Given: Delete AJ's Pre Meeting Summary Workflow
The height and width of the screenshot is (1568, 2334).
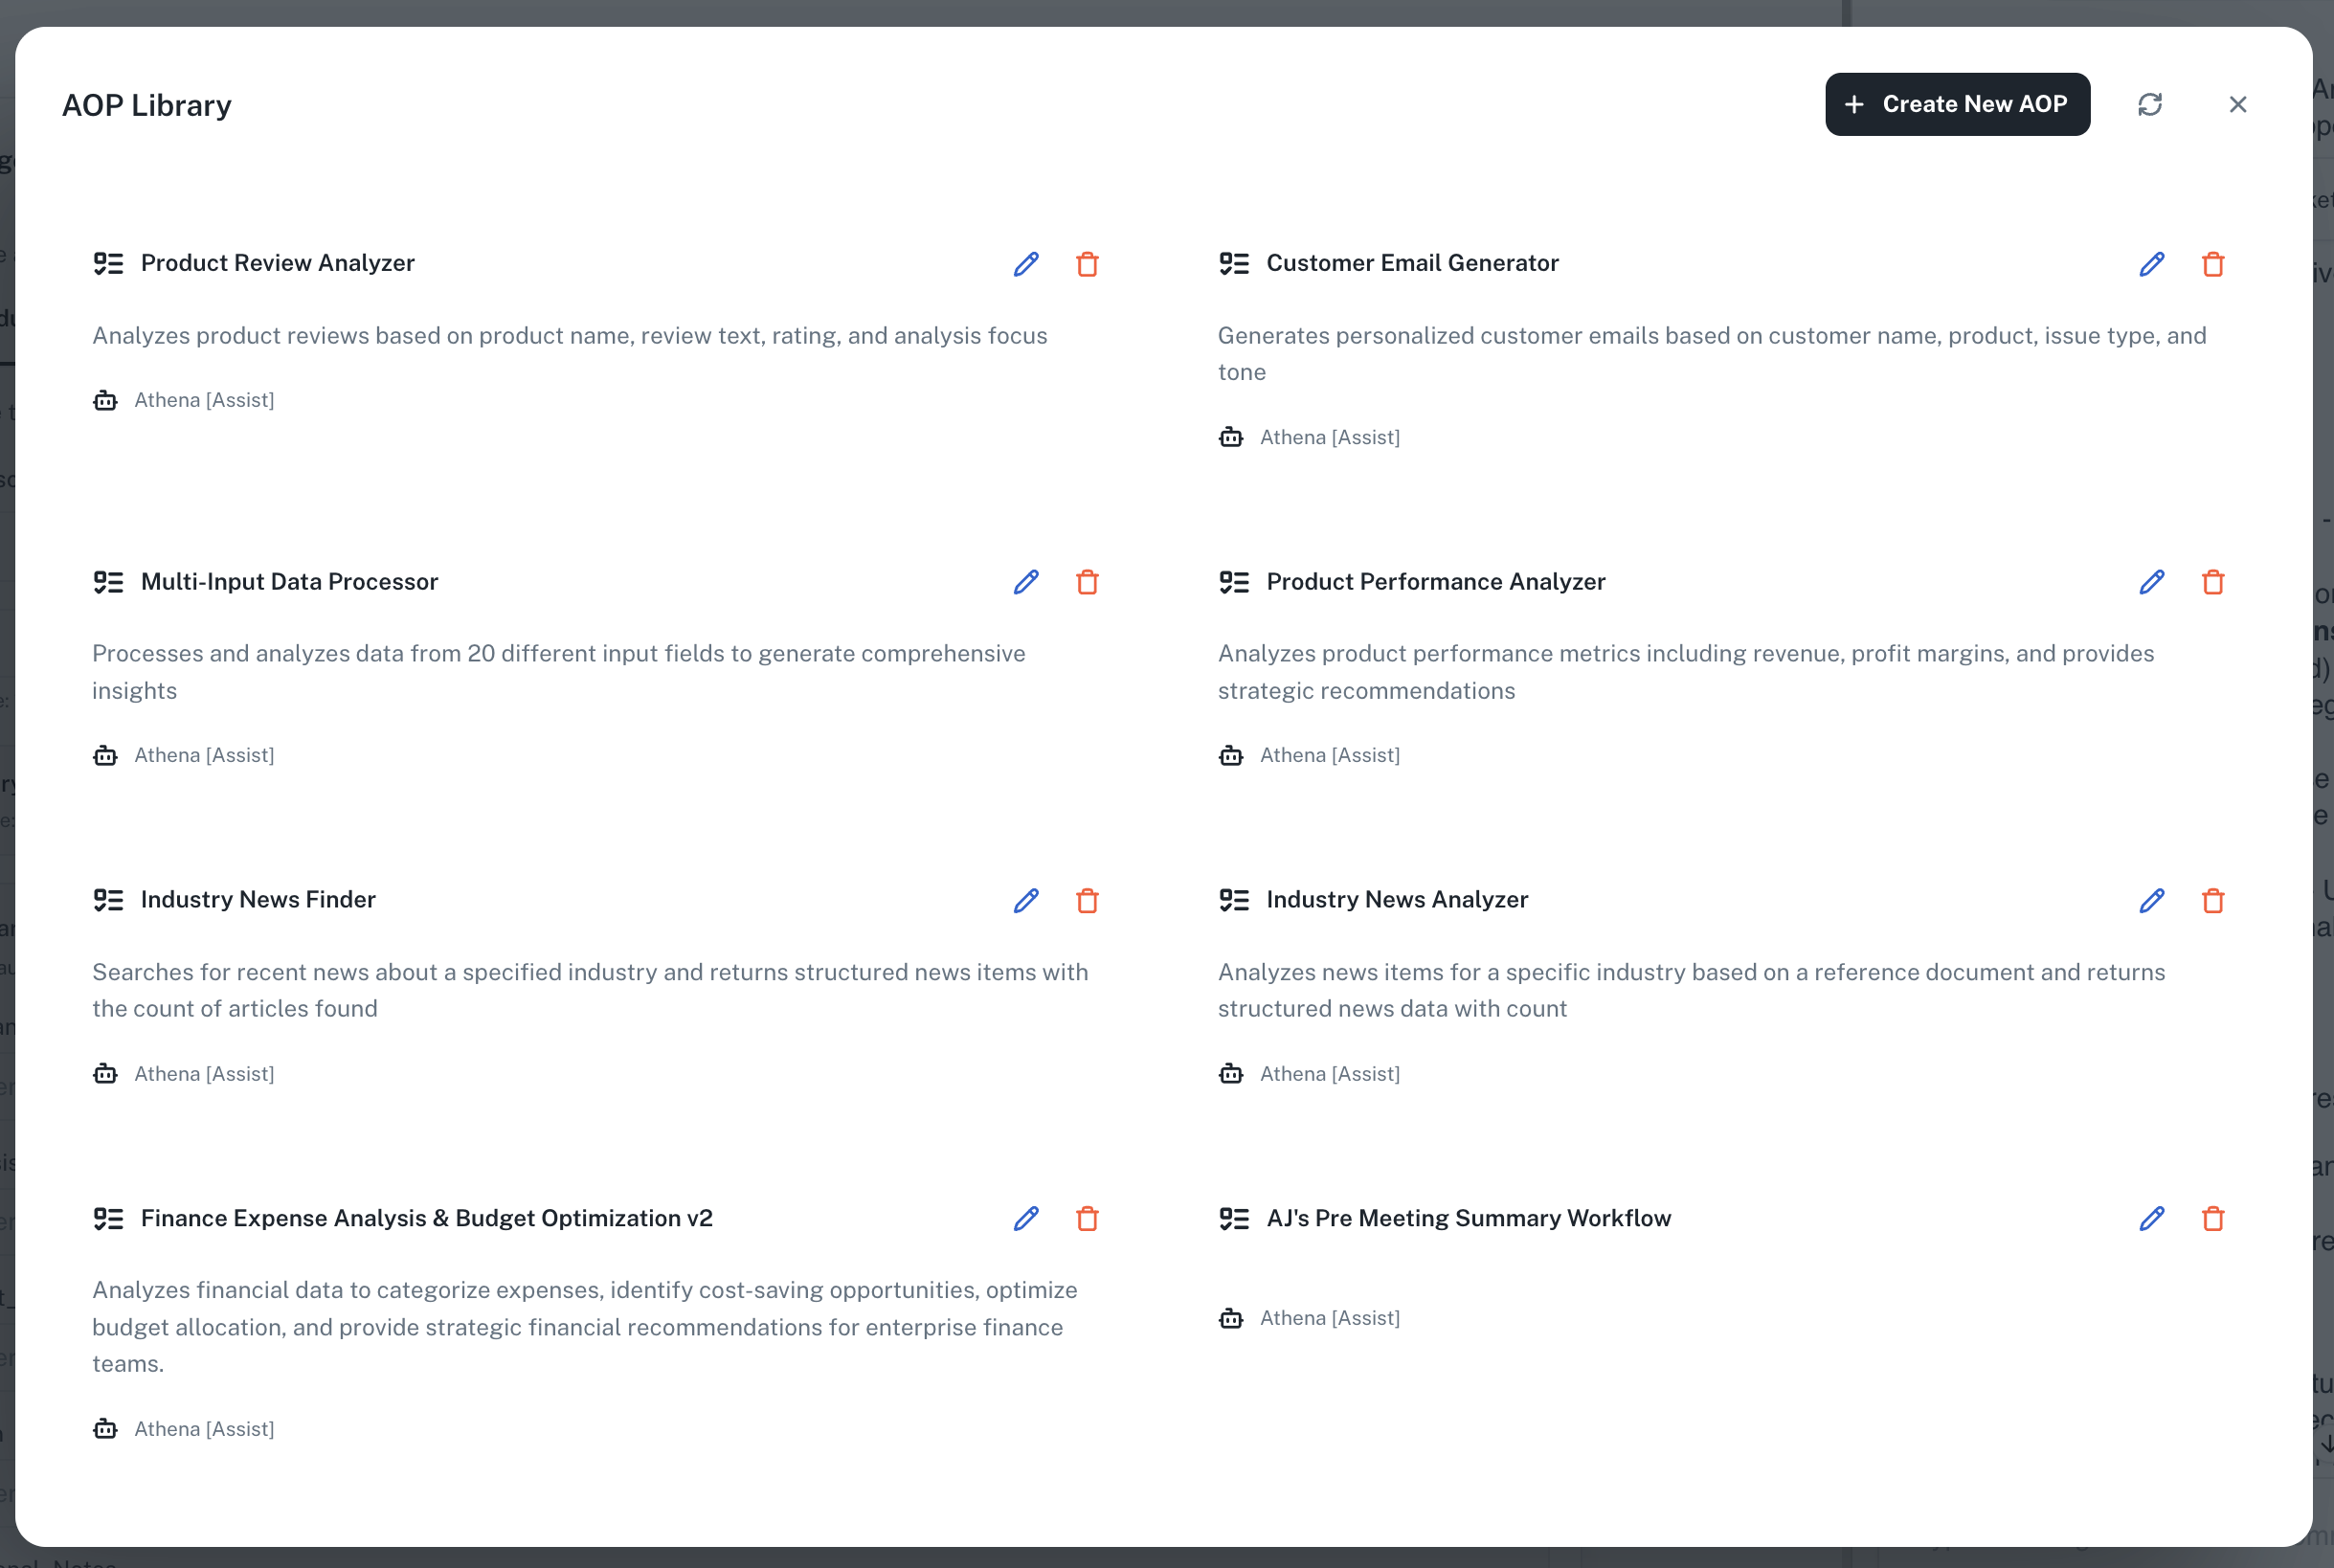Looking at the screenshot, I should pos(2212,1218).
